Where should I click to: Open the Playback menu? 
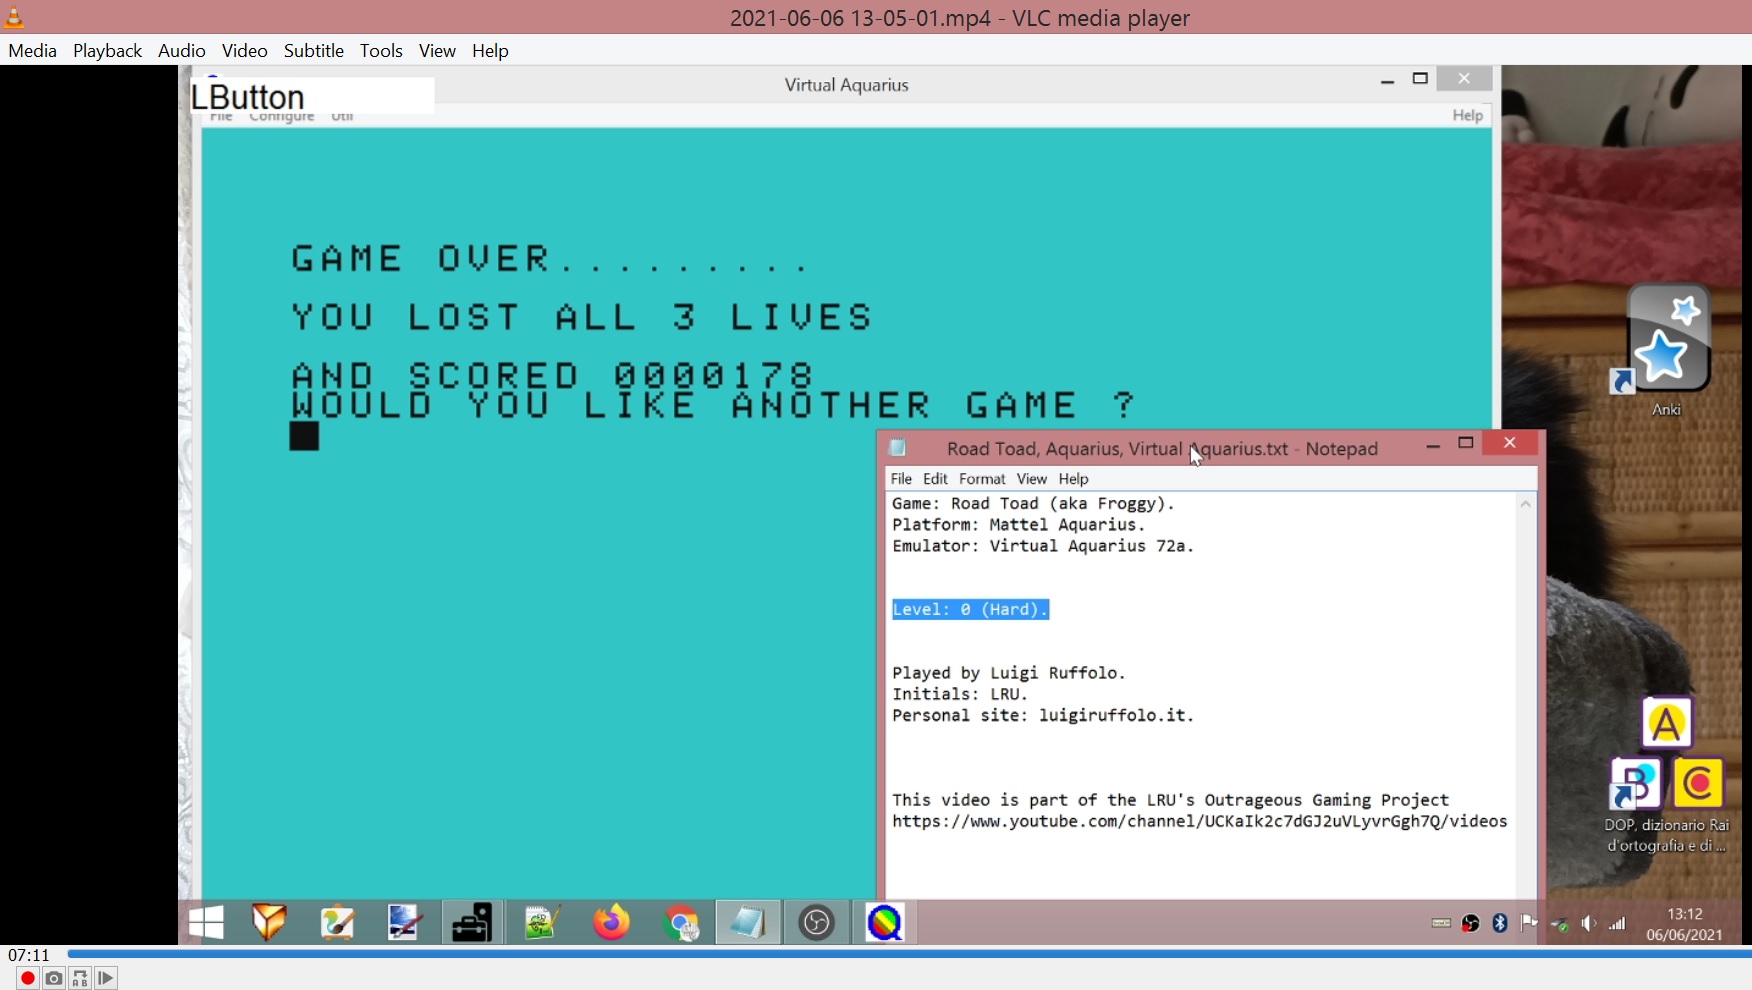point(107,51)
